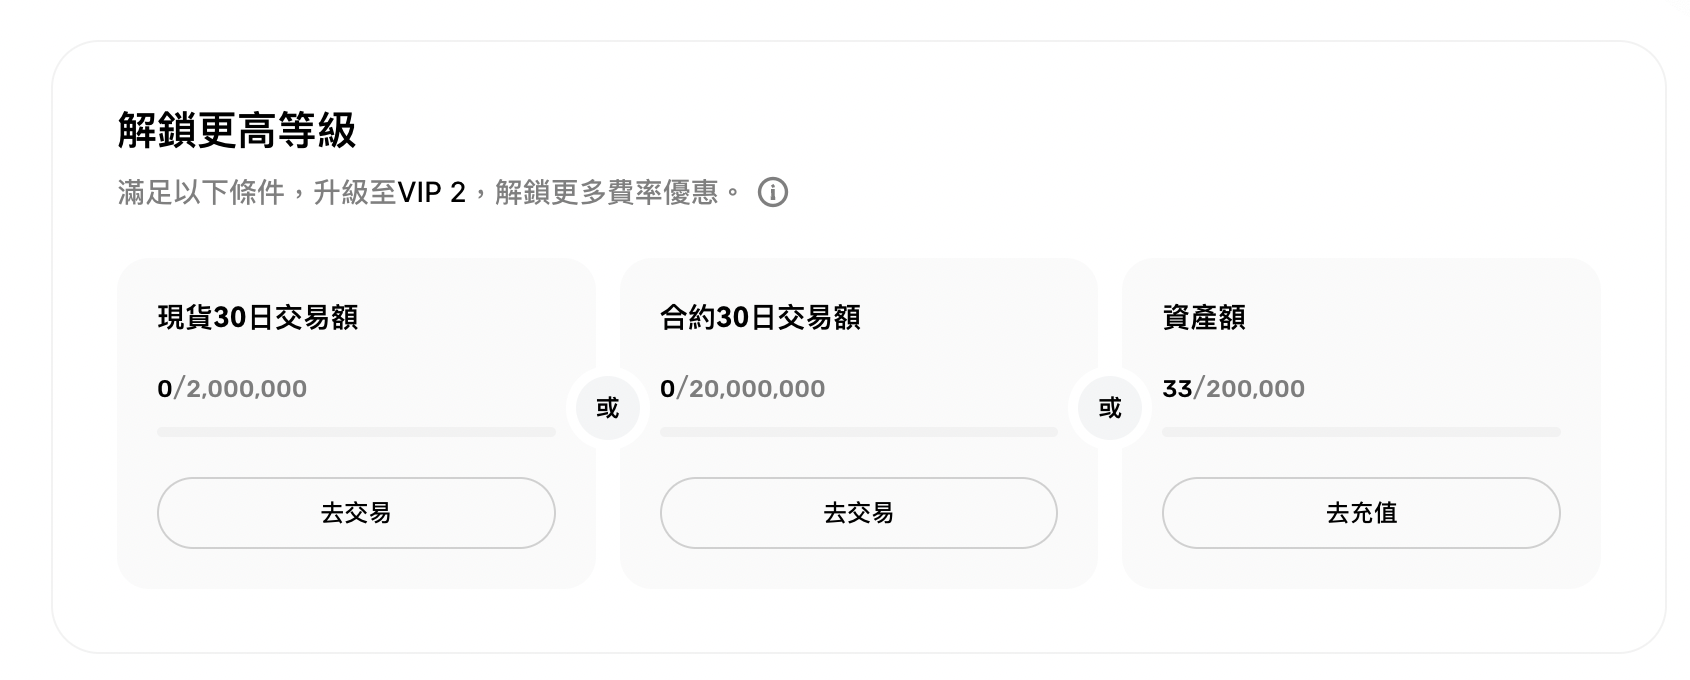Select the middle futures condition card

[x=858, y=420]
